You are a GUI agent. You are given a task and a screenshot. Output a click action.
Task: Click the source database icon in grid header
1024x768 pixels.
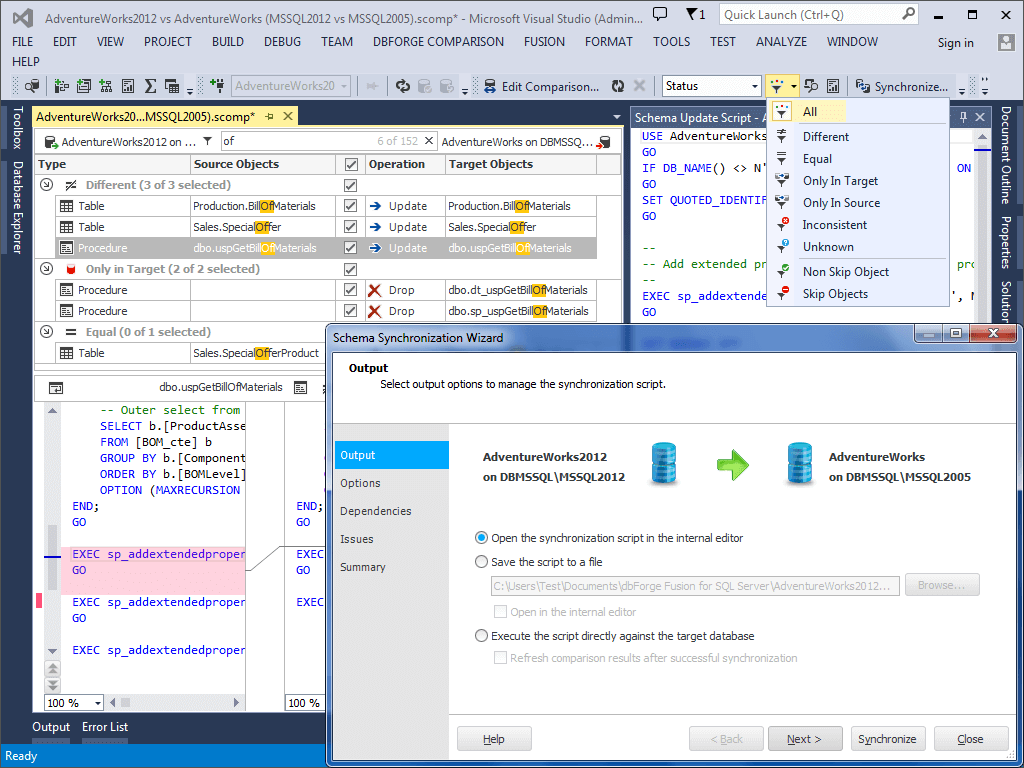[x=51, y=142]
